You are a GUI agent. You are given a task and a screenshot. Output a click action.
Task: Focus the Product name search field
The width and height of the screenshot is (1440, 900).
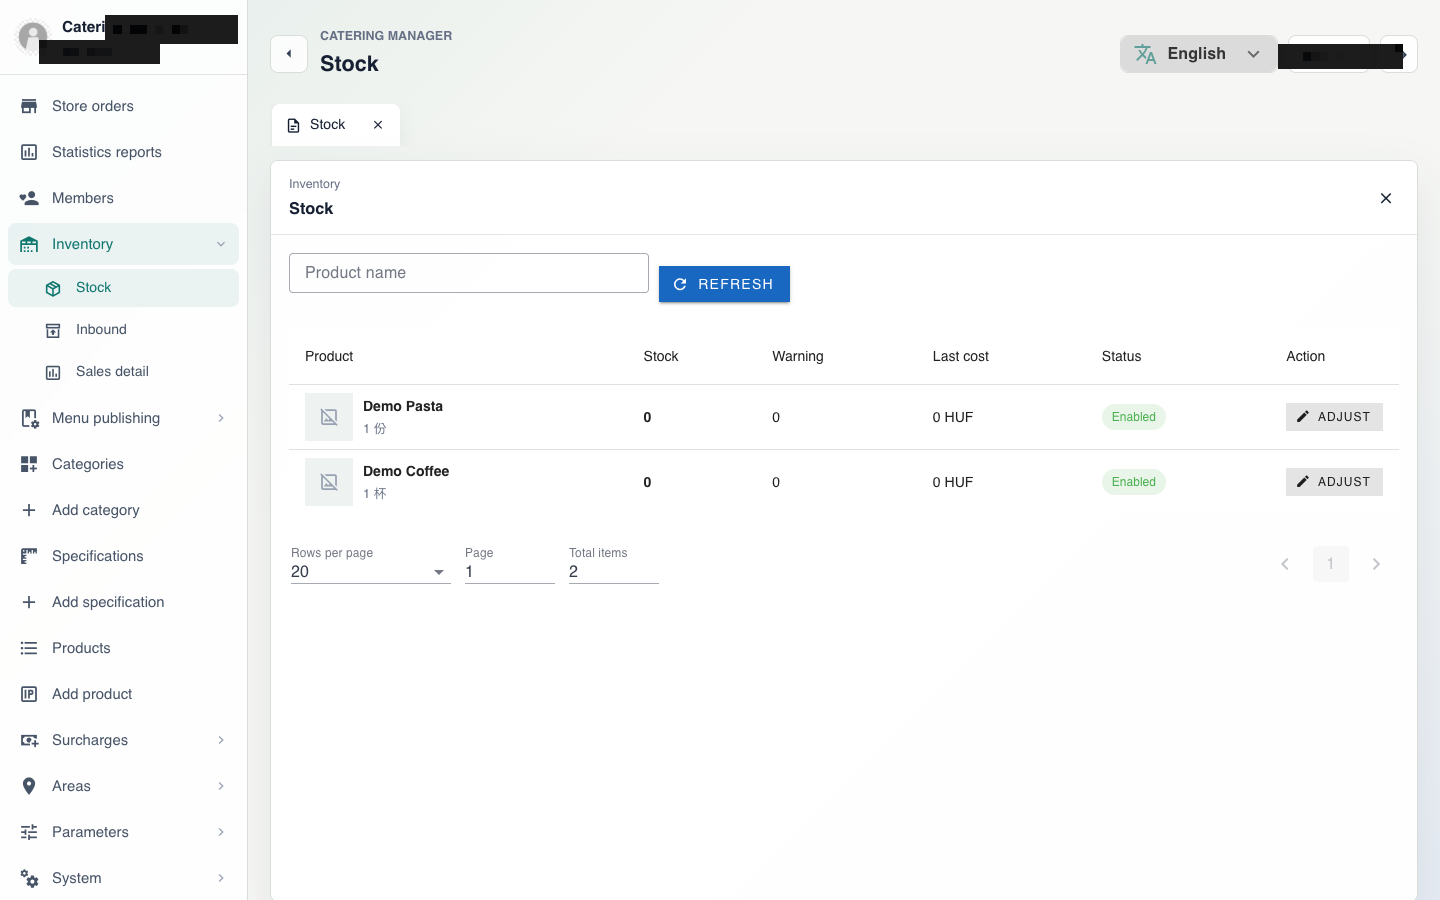pyautogui.click(x=469, y=273)
